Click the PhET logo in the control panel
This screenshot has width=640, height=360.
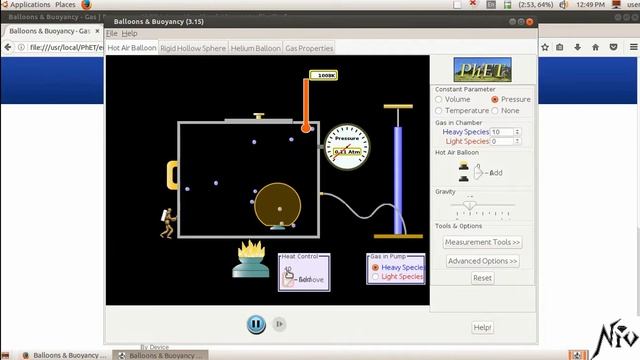click(x=482, y=70)
